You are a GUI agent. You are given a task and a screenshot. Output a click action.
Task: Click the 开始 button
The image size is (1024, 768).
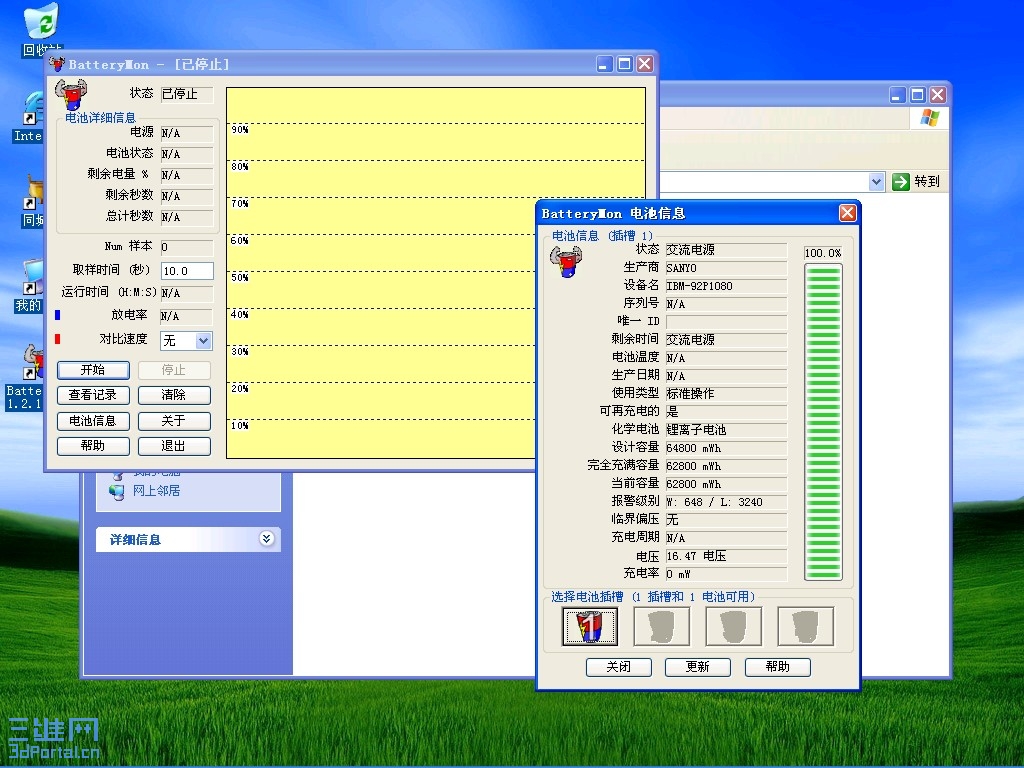coord(93,370)
